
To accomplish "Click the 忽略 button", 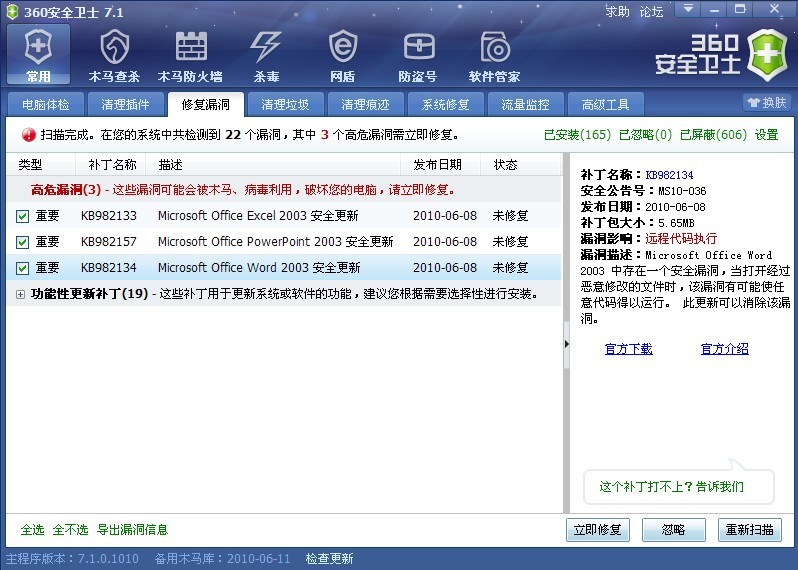I will pos(674,530).
